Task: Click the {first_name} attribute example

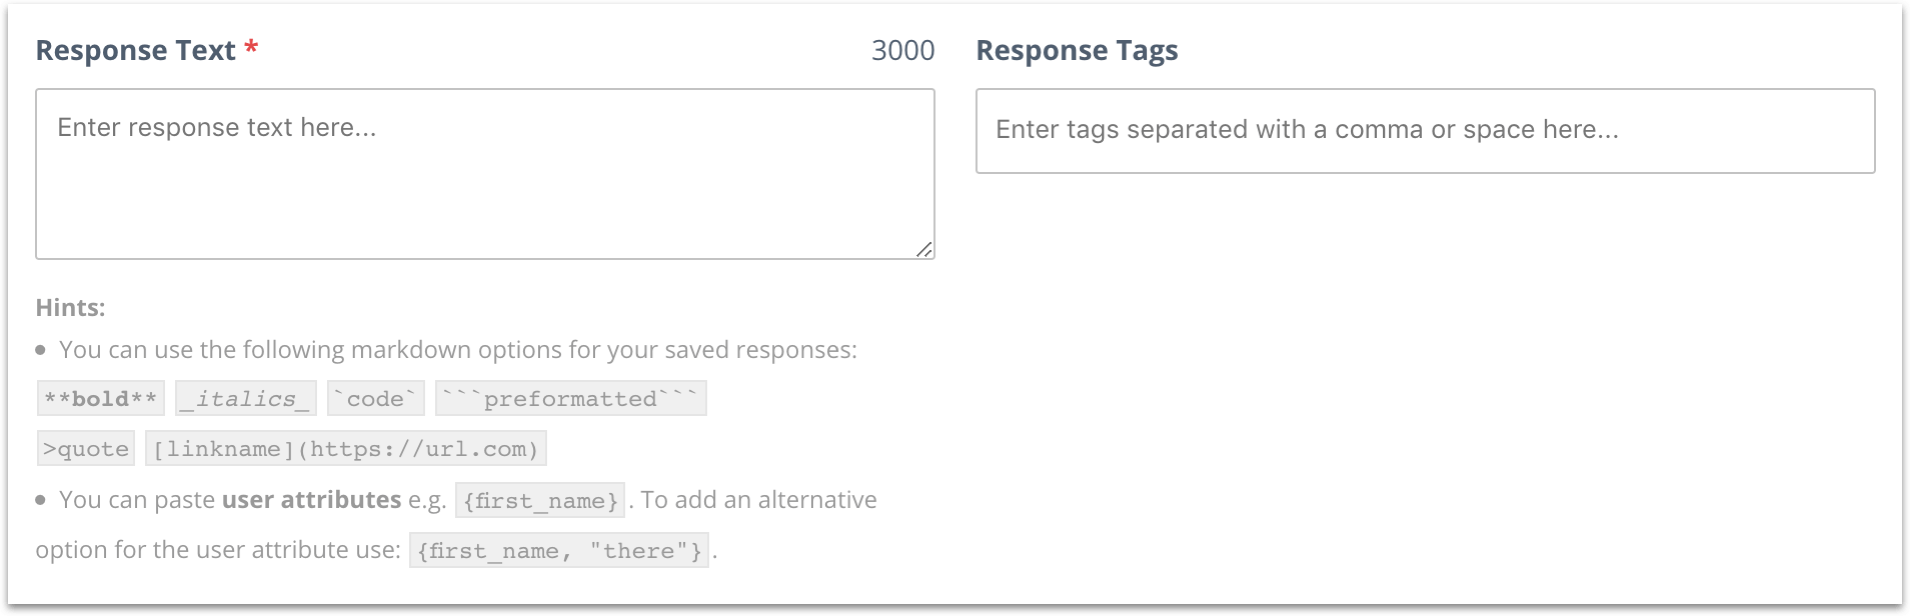Action: click(540, 500)
